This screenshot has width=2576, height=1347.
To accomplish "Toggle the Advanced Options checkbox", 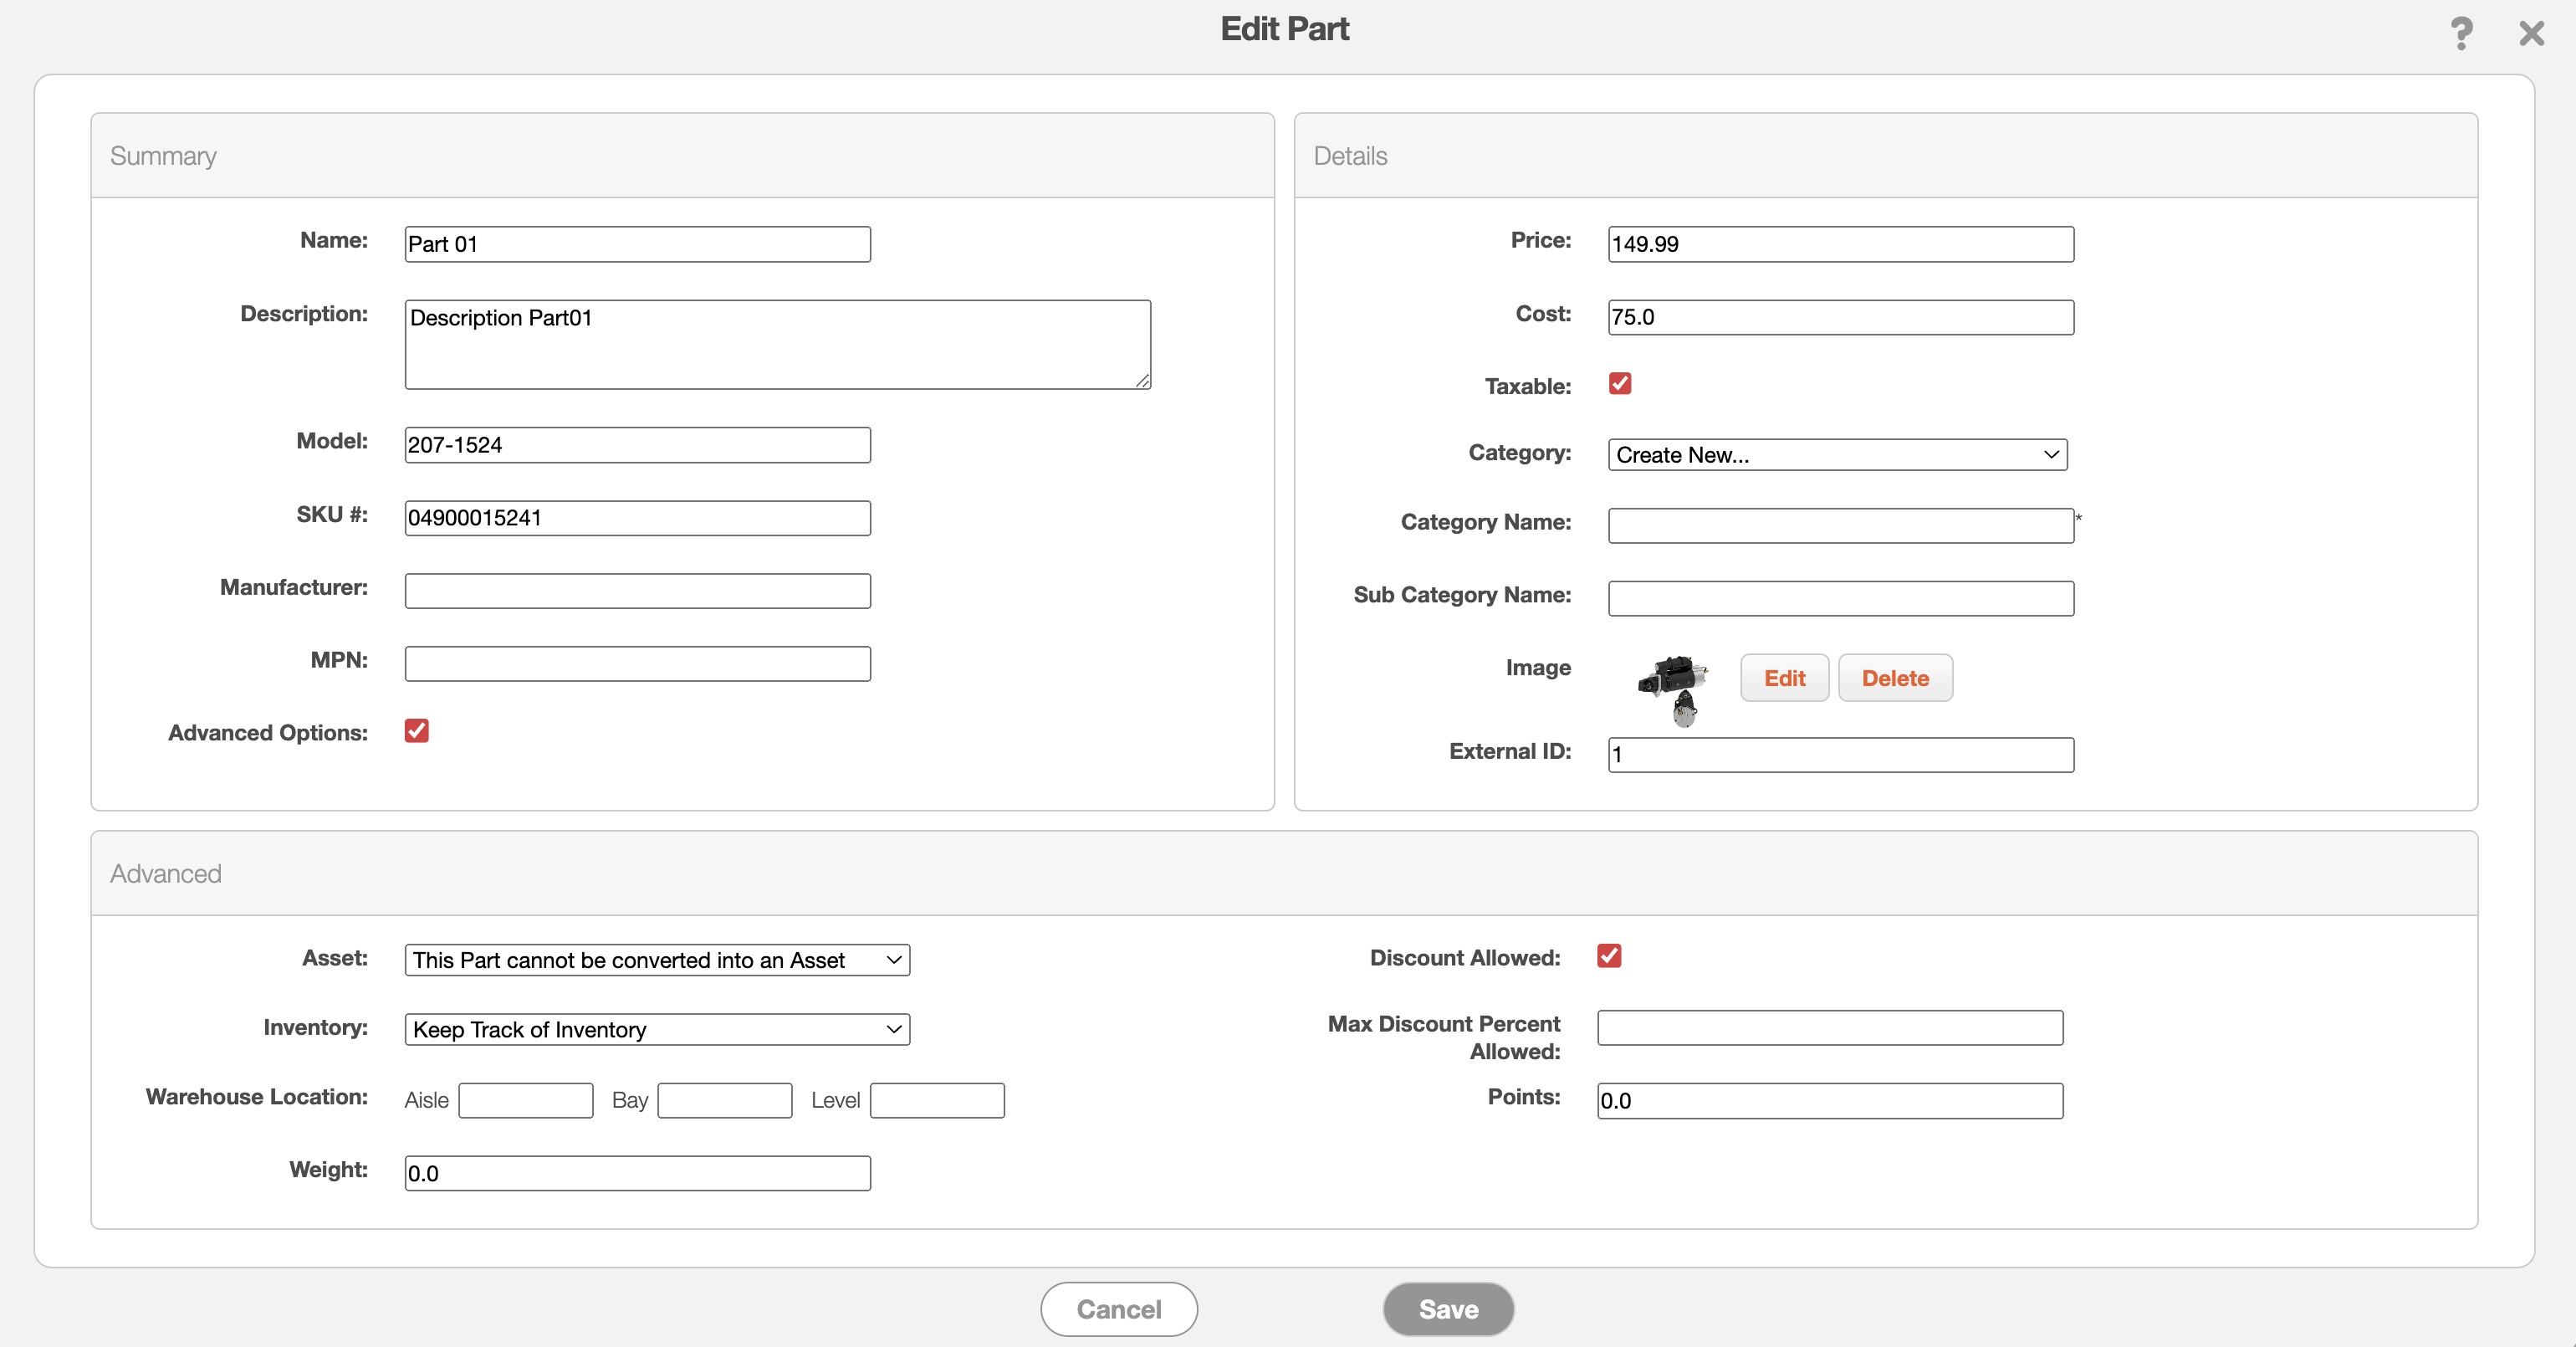I will pos(417,731).
